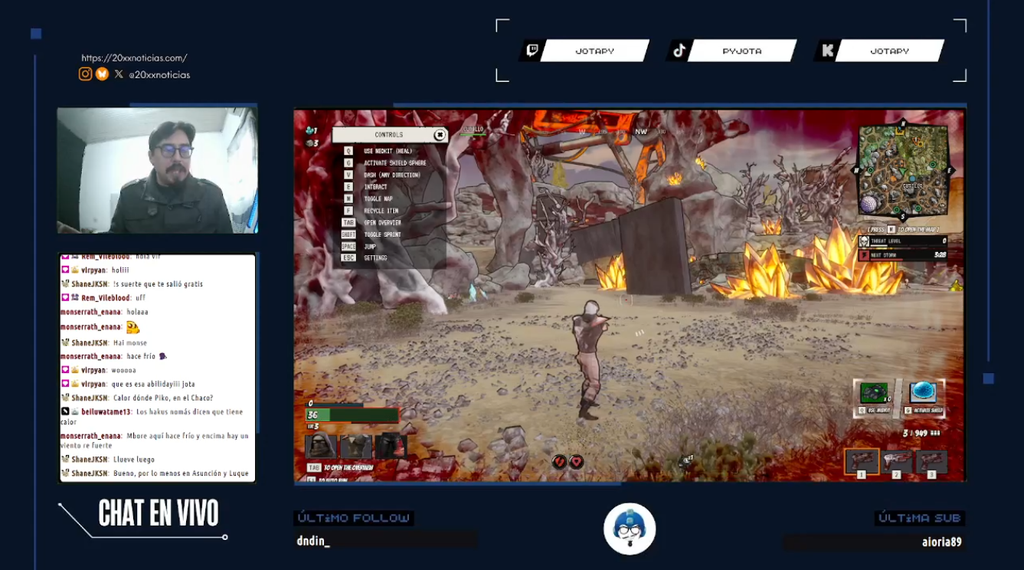
Task: Click the JOTAPY Kick label
Action: (x=889, y=51)
